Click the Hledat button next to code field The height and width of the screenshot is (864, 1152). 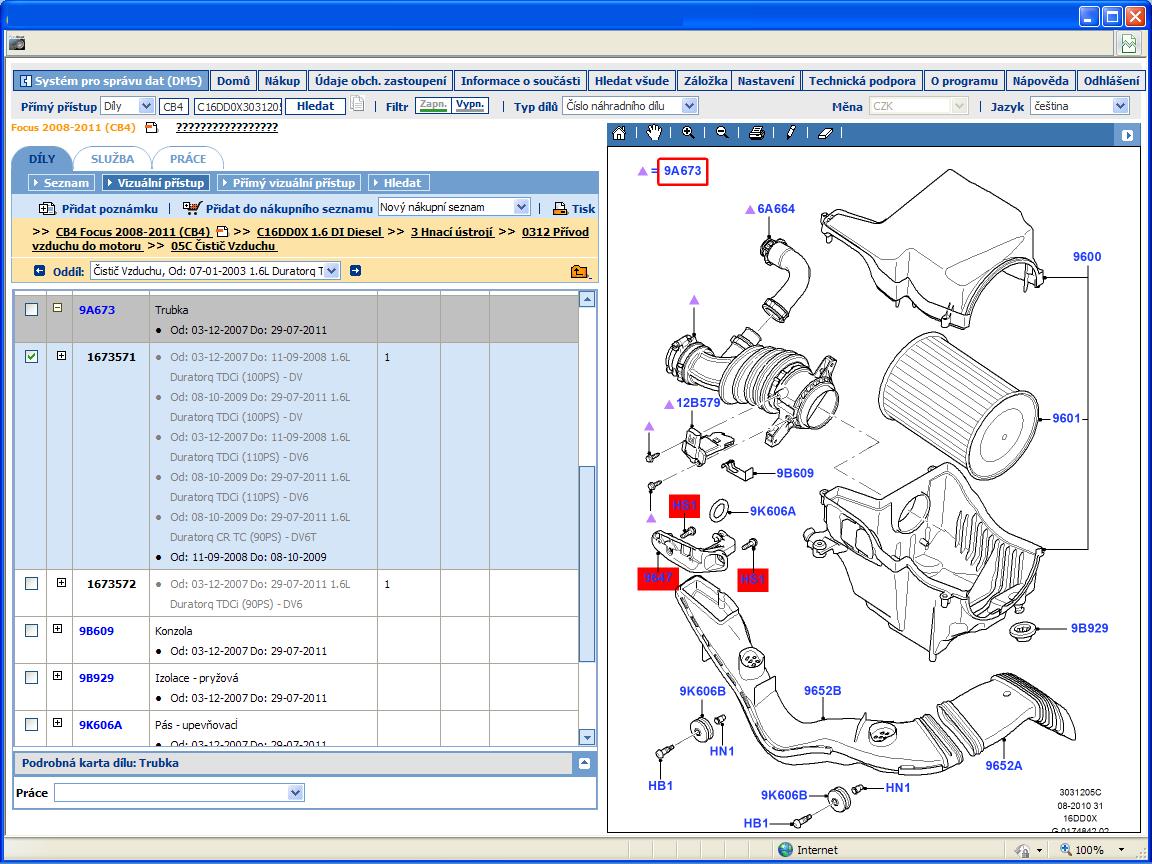click(316, 106)
